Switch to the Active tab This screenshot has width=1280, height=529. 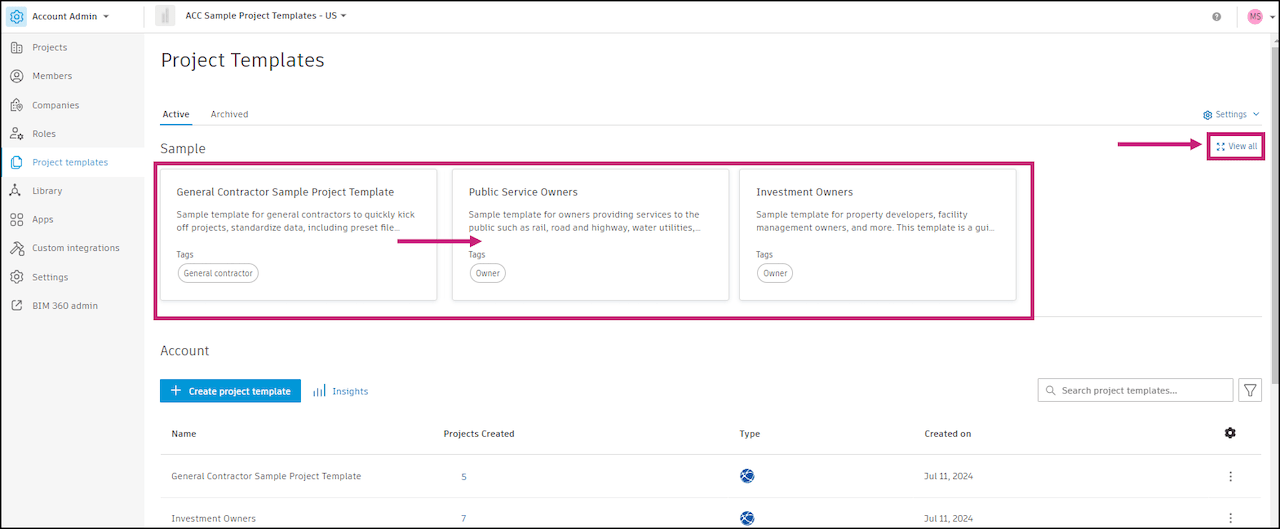click(176, 114)
